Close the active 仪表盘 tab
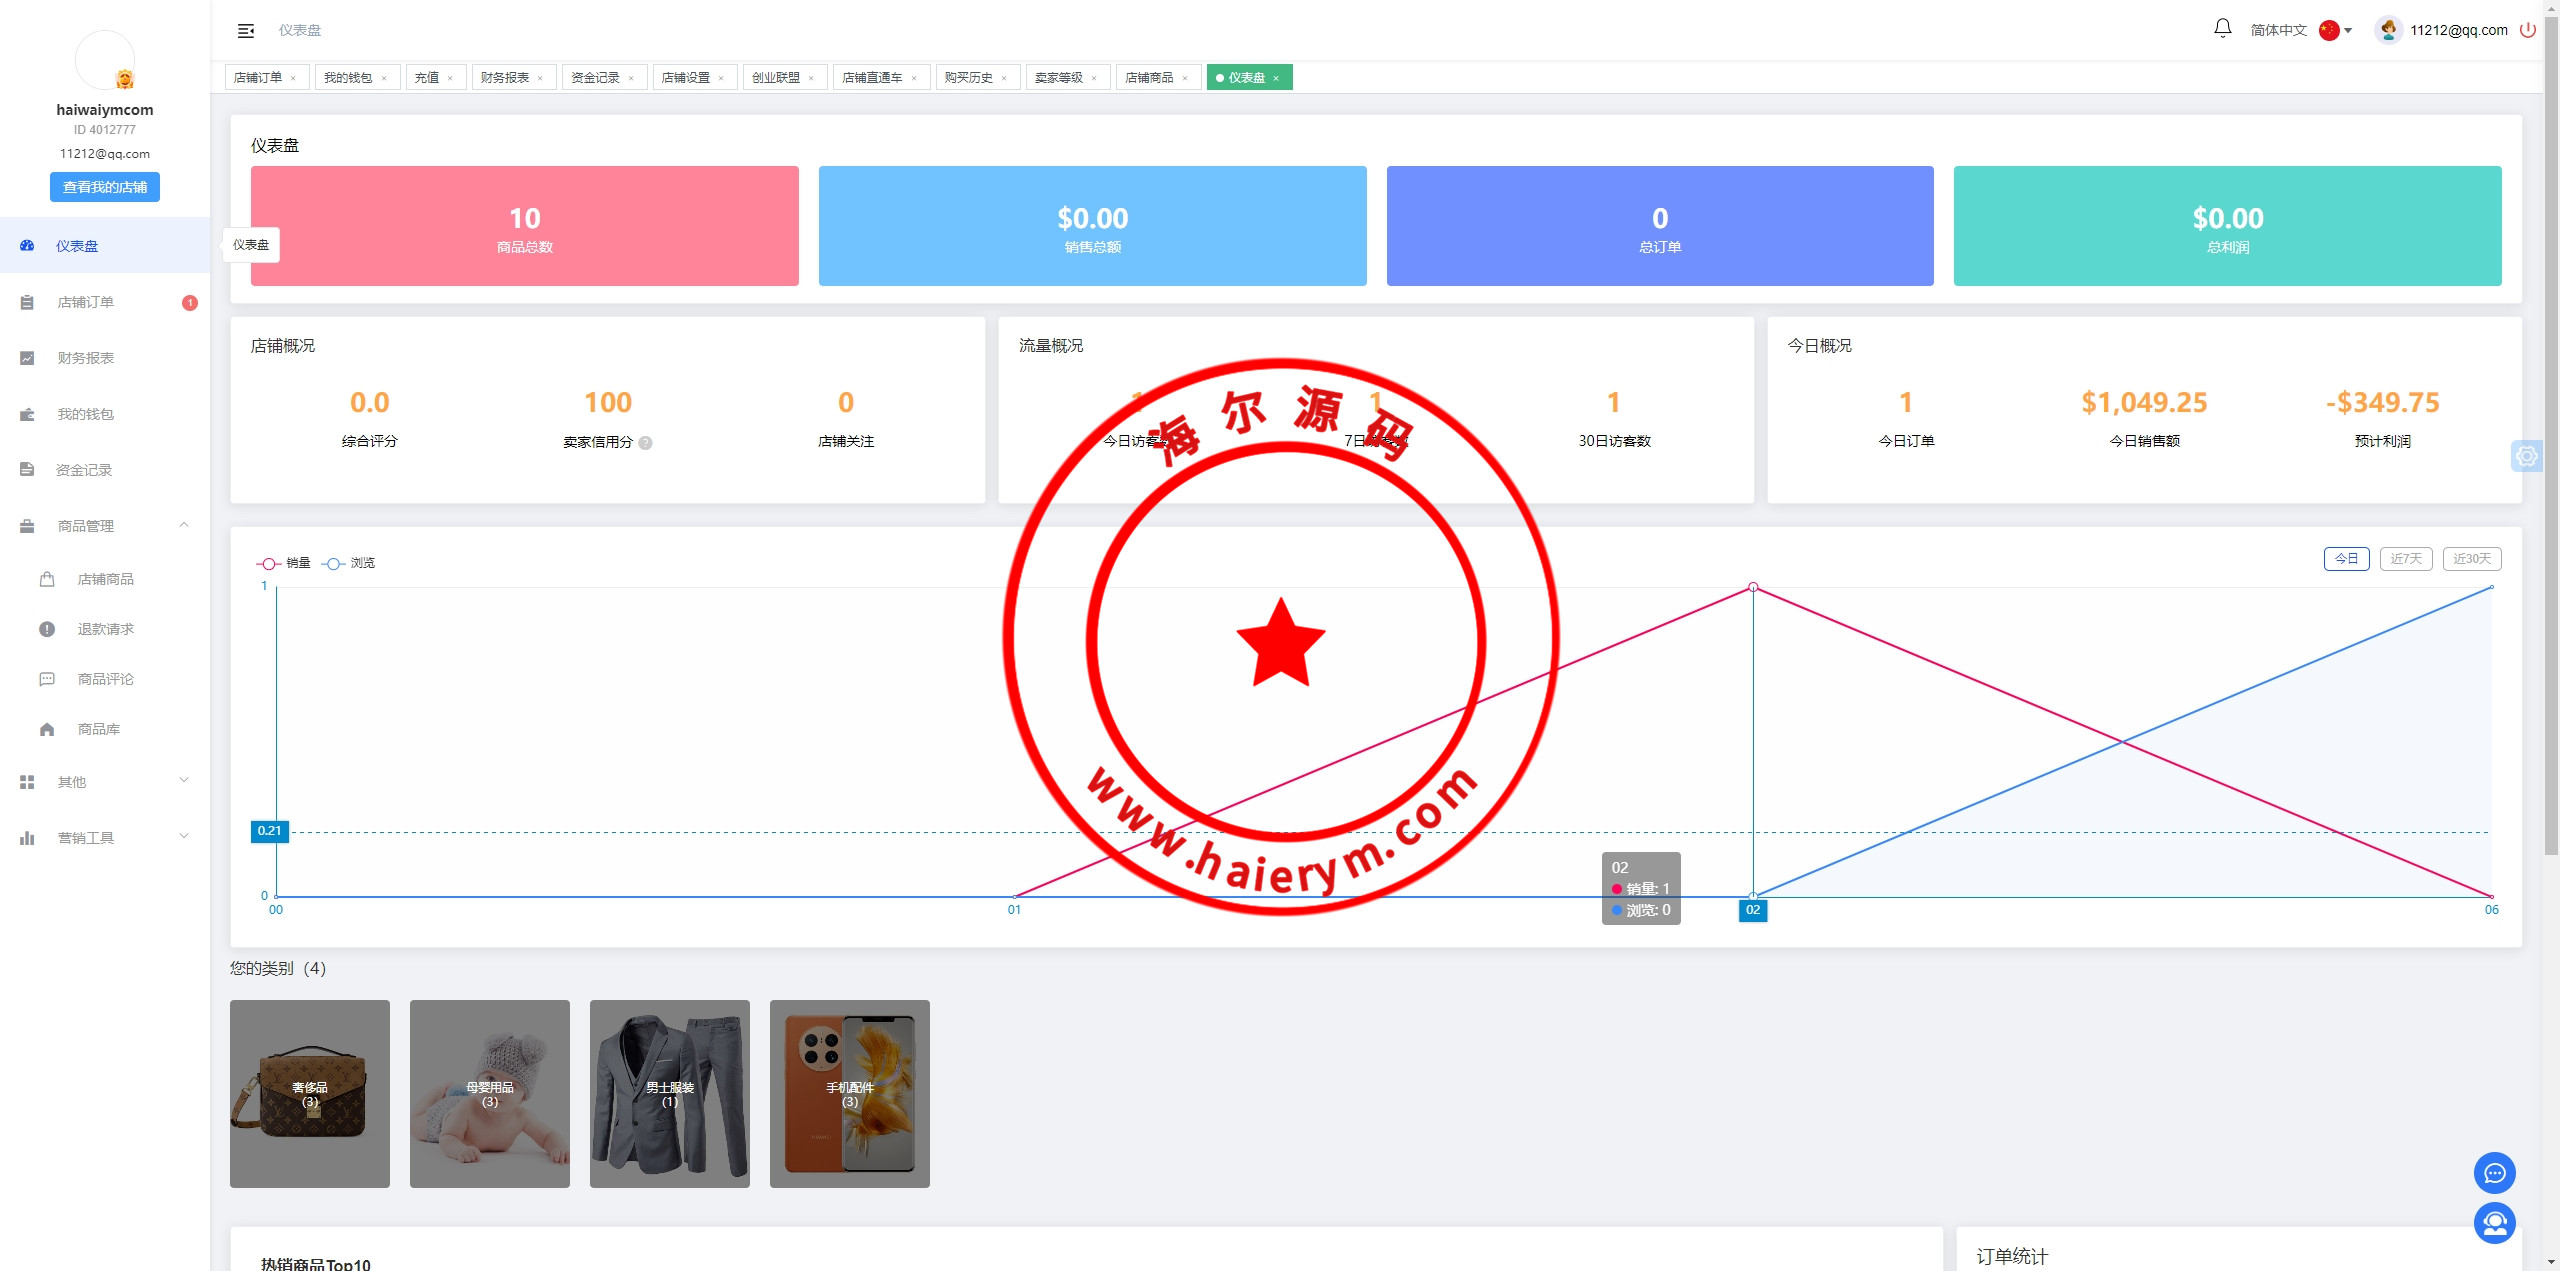 tap(1276, 78)
